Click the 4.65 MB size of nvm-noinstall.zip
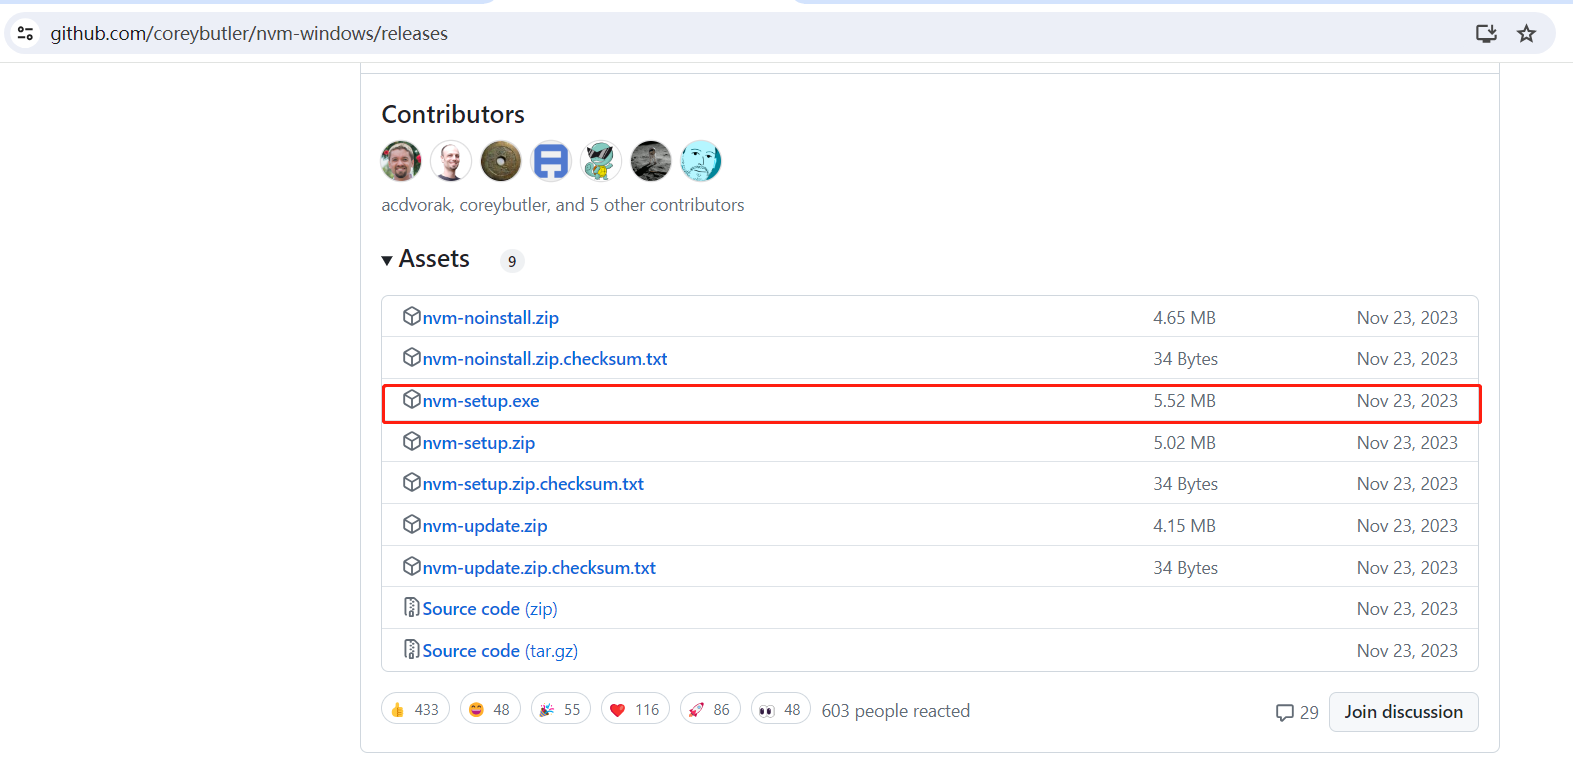The image size is (1573, 775). [x=1185, y=318]
